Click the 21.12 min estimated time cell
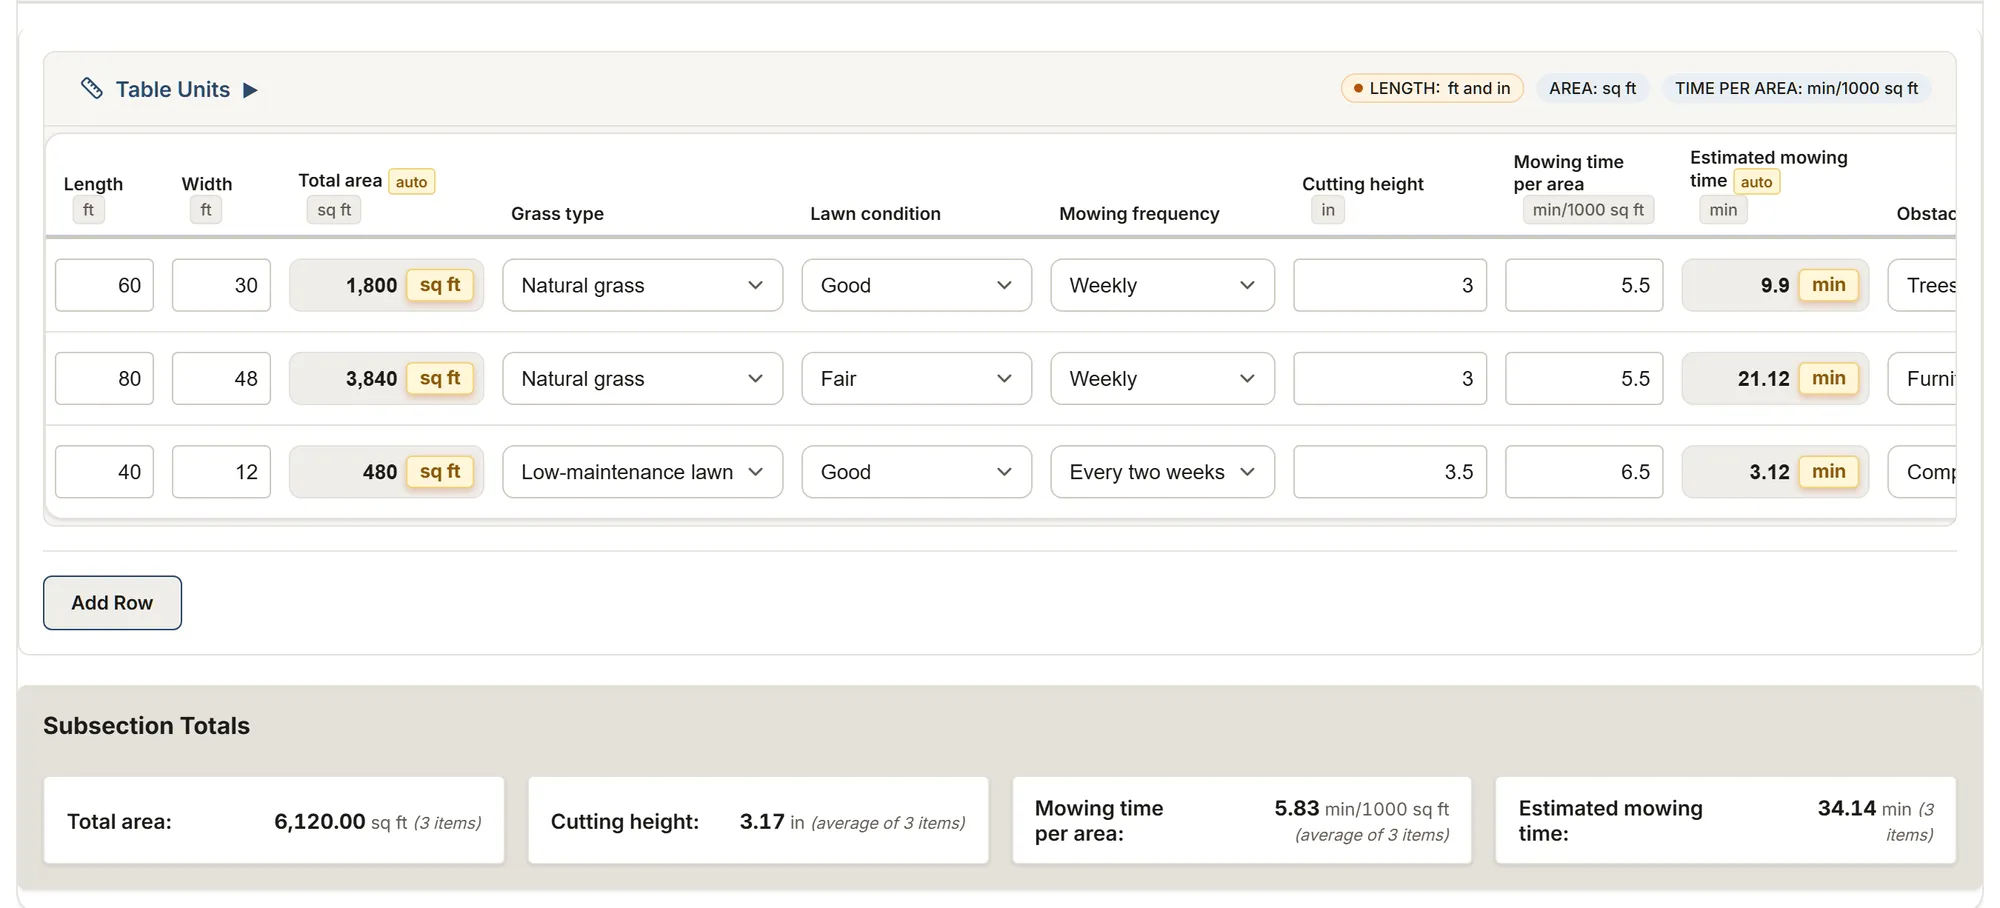This screenshot has height=908, width=2000. coord(1775,378)
